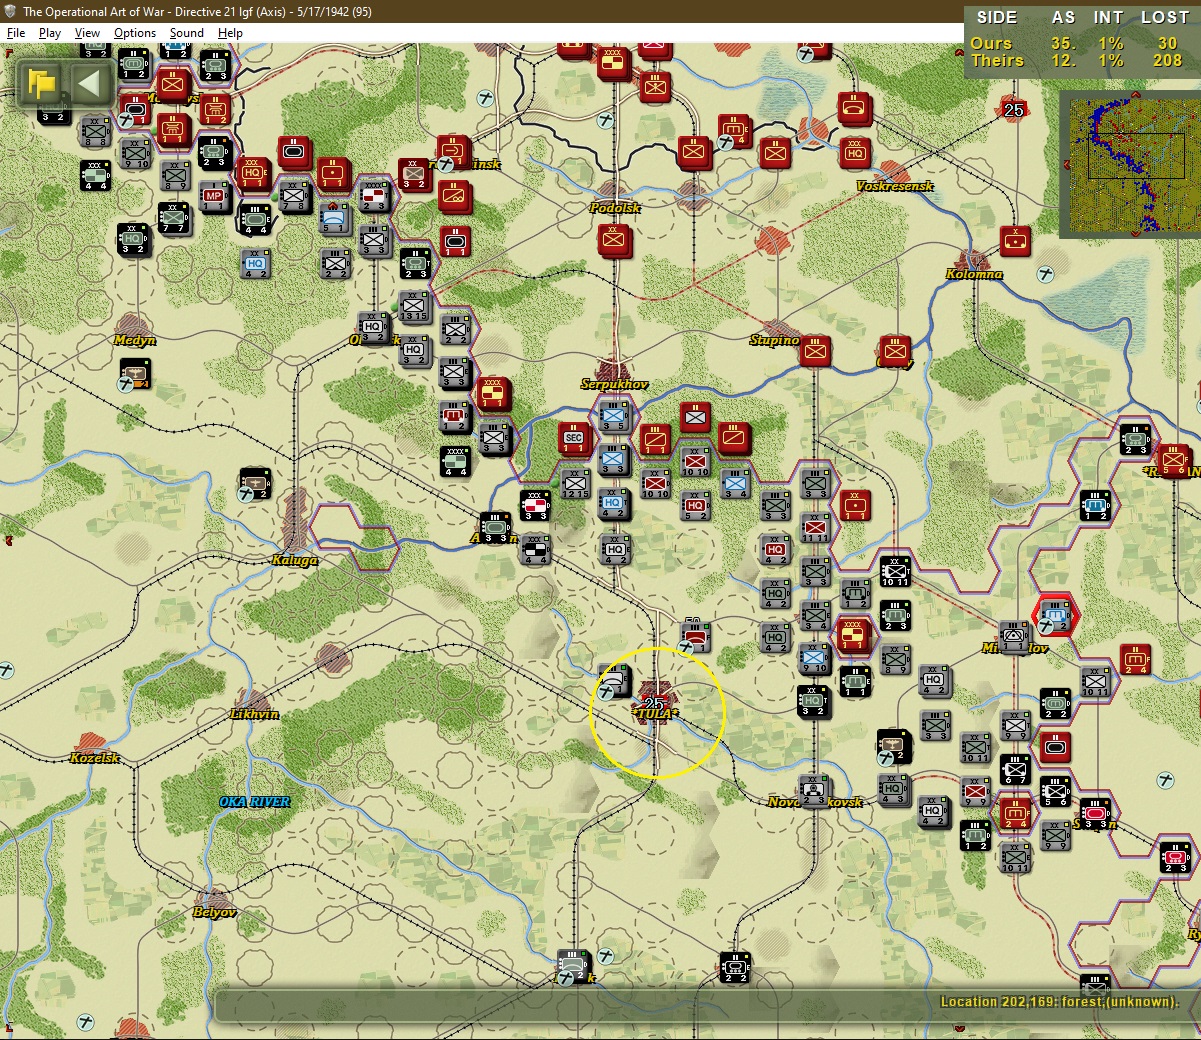Select the infantry division rated 13-15
Image resolution: width=1201 pixels, height=1040 pixels.
(x=414, y=307)
